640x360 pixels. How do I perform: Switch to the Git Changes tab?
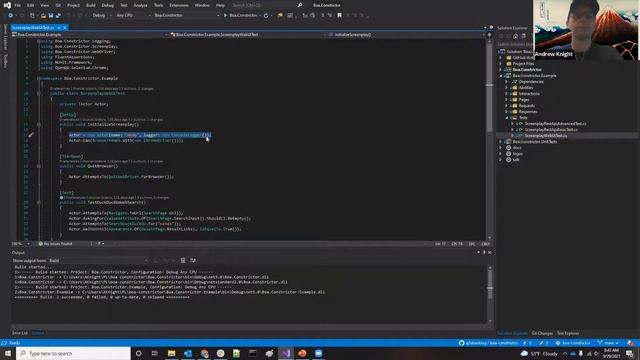[x=542, y=333]
